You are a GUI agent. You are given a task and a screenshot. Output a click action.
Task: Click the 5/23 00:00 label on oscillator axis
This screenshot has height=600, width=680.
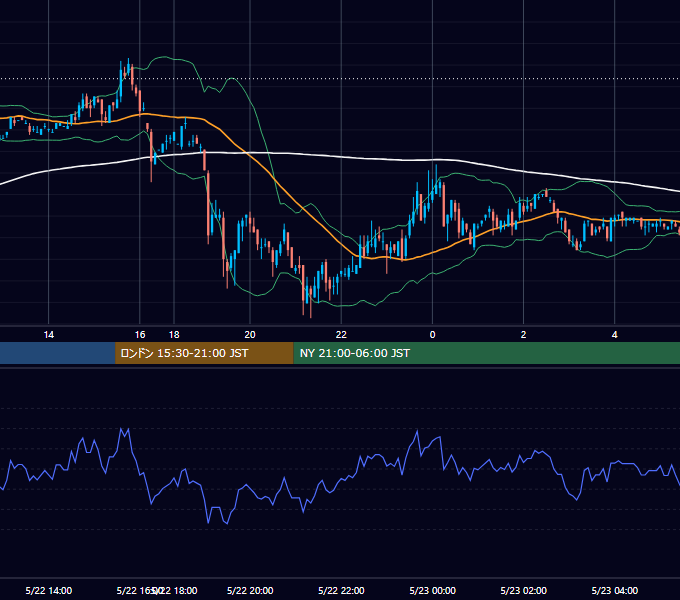click(x=432, y=590)
